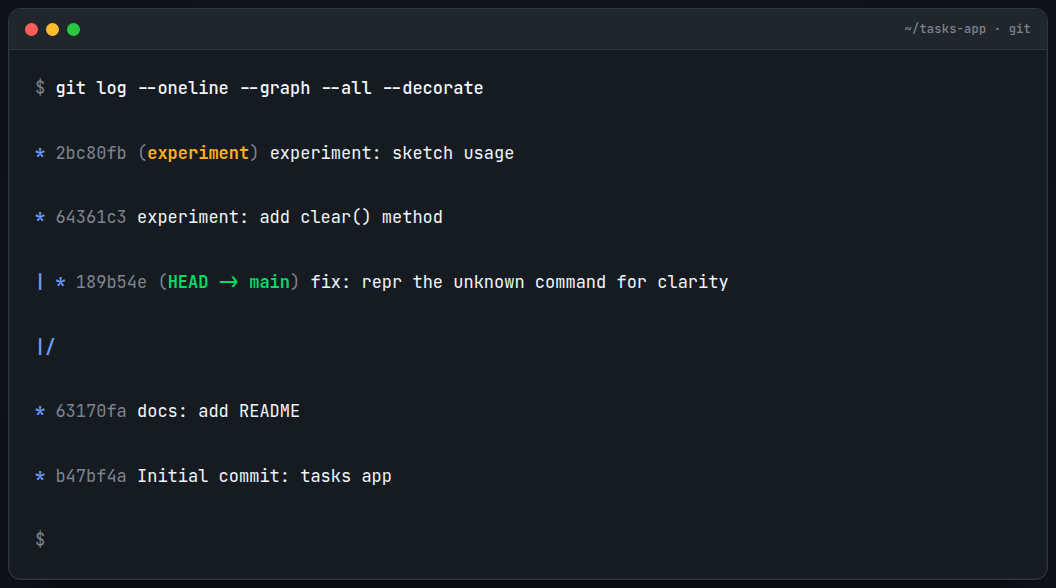Click the green 'HEAD' label

coord(188,282)
